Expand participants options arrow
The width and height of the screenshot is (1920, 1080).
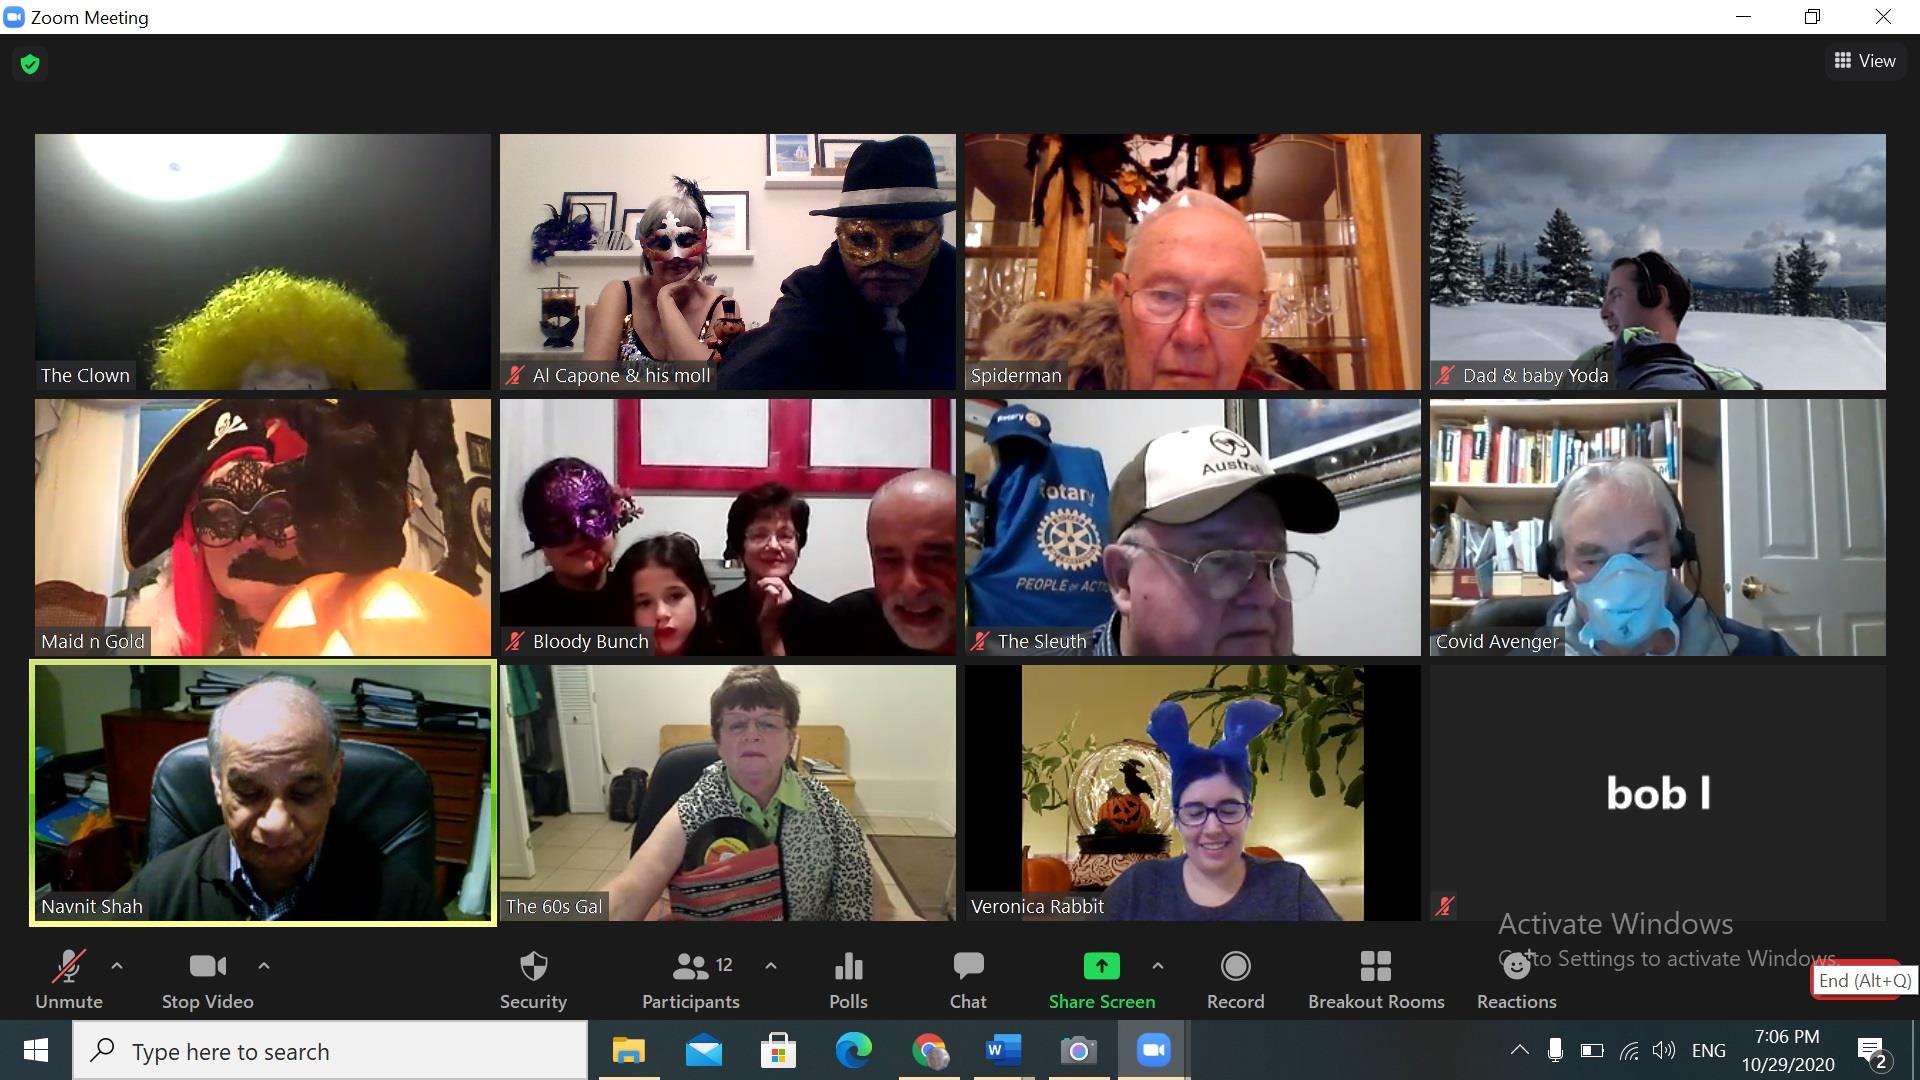tap(771, 966)
